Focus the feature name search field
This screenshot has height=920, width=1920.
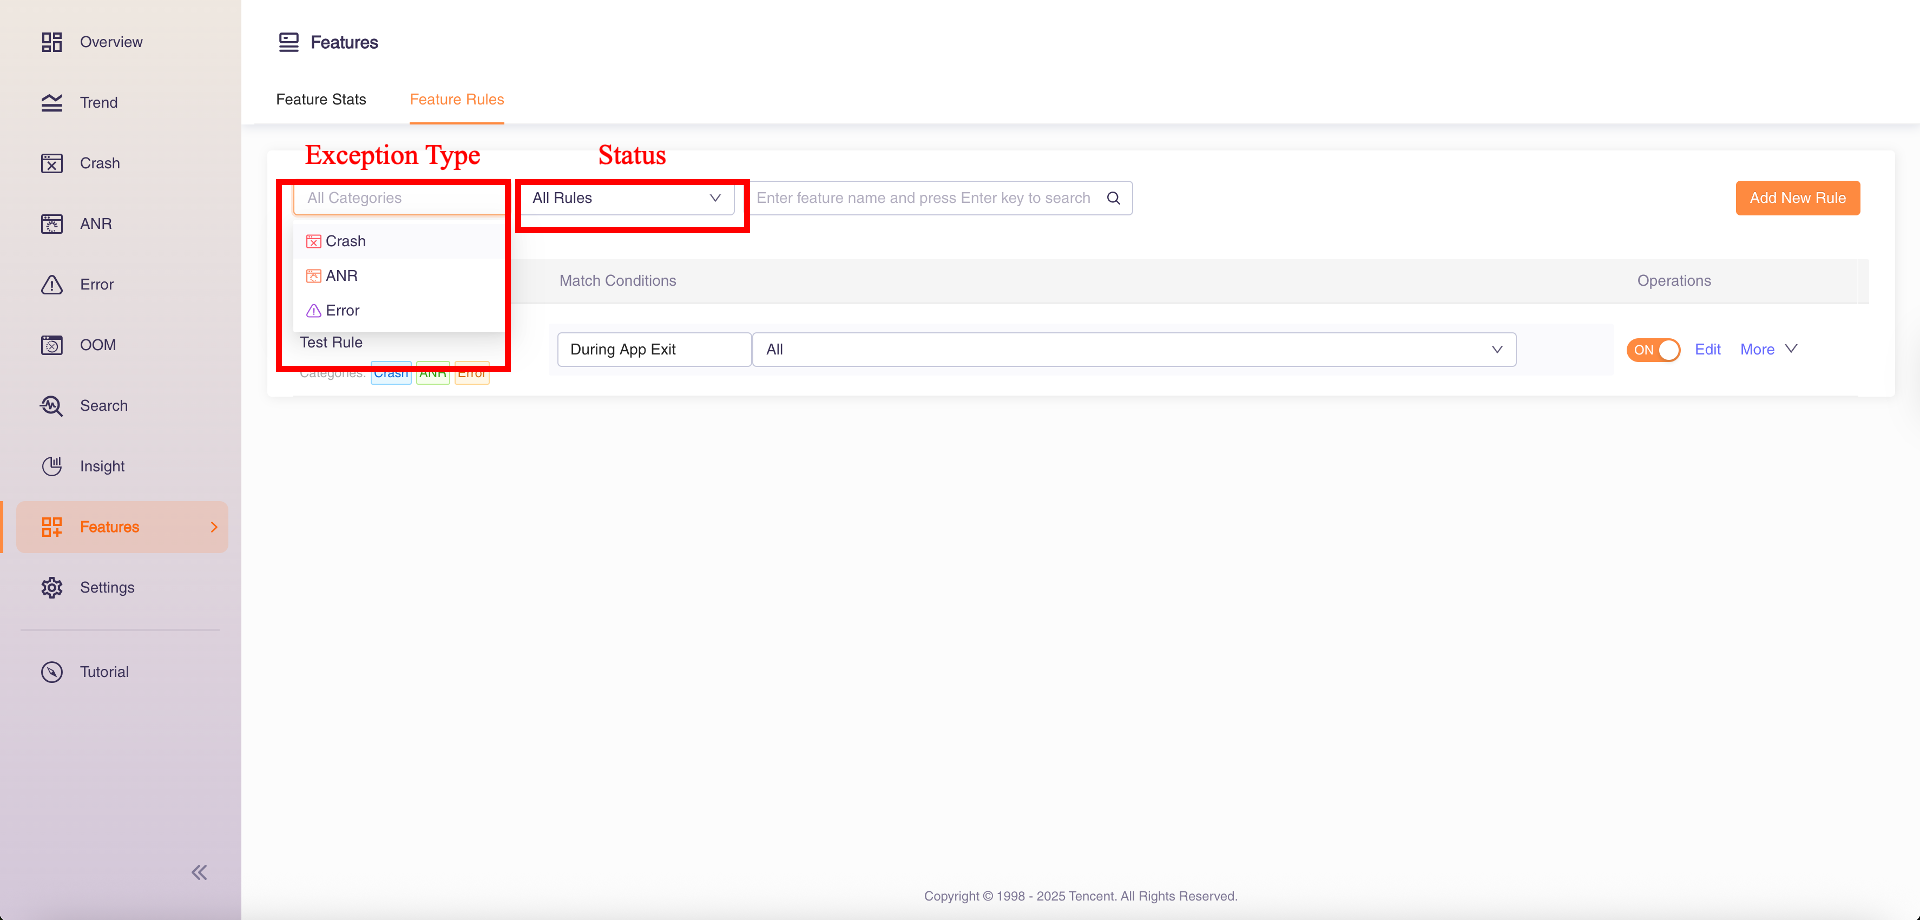point(925,198)
